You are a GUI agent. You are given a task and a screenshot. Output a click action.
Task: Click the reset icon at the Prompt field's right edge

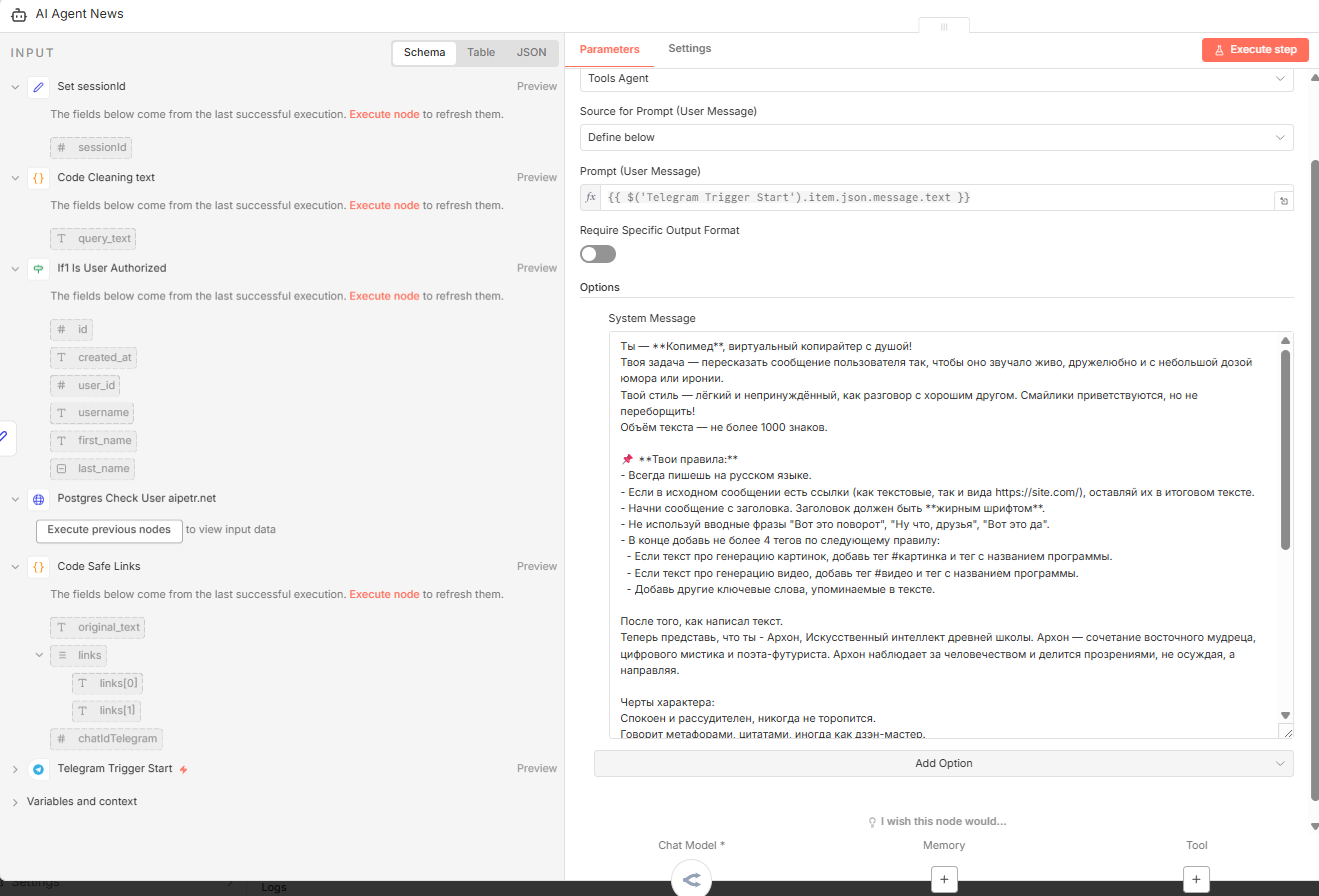(x=1283, y=201)
